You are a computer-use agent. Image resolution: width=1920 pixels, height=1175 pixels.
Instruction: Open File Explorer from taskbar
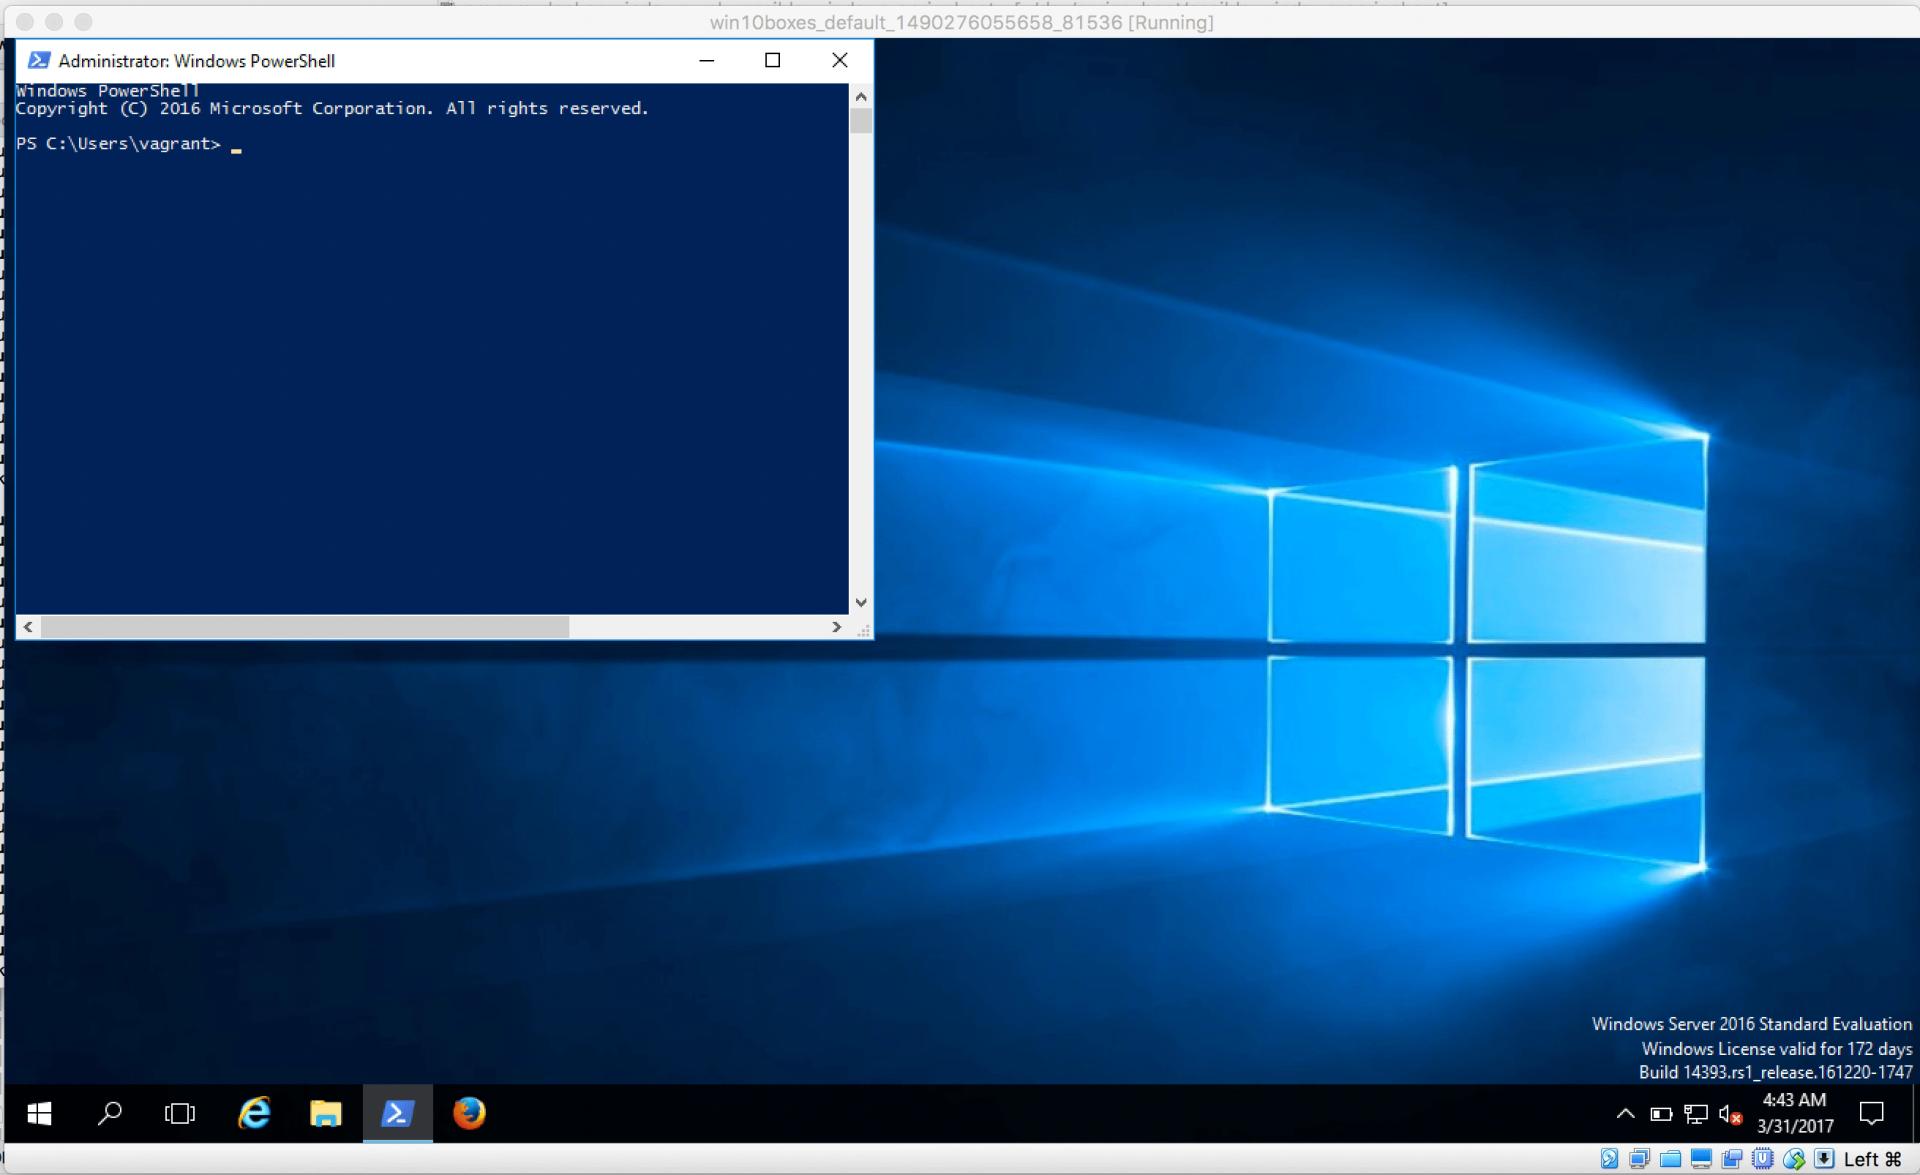(x=325, y=1113)
